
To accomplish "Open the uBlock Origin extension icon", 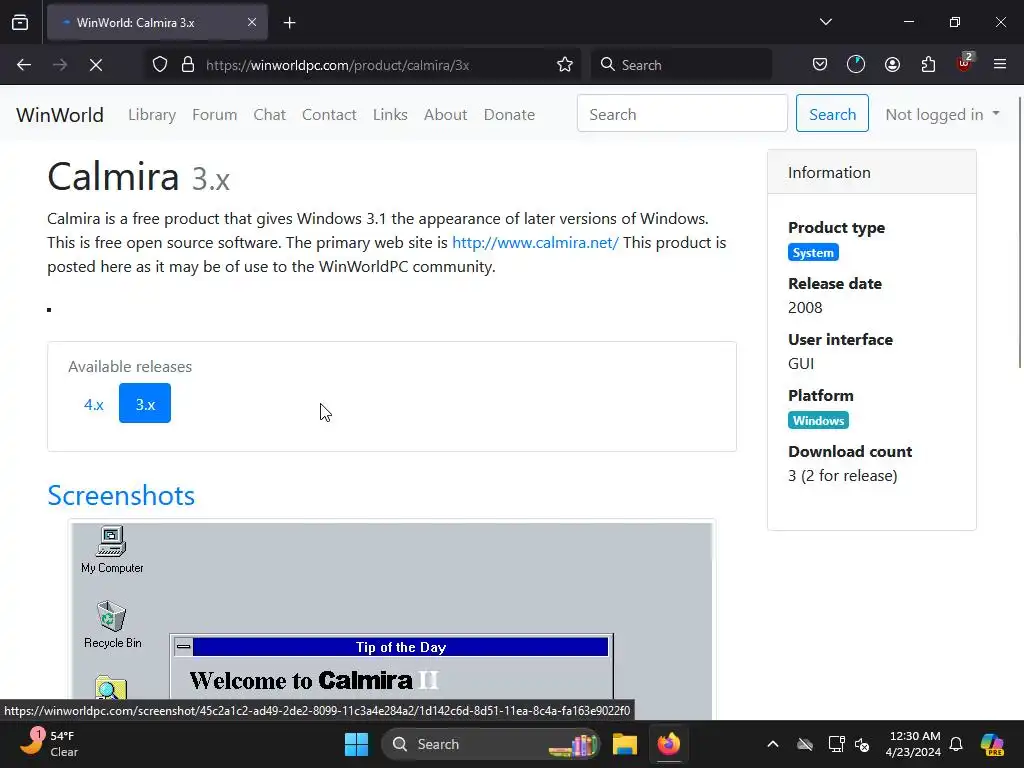I will coord(965,63).
